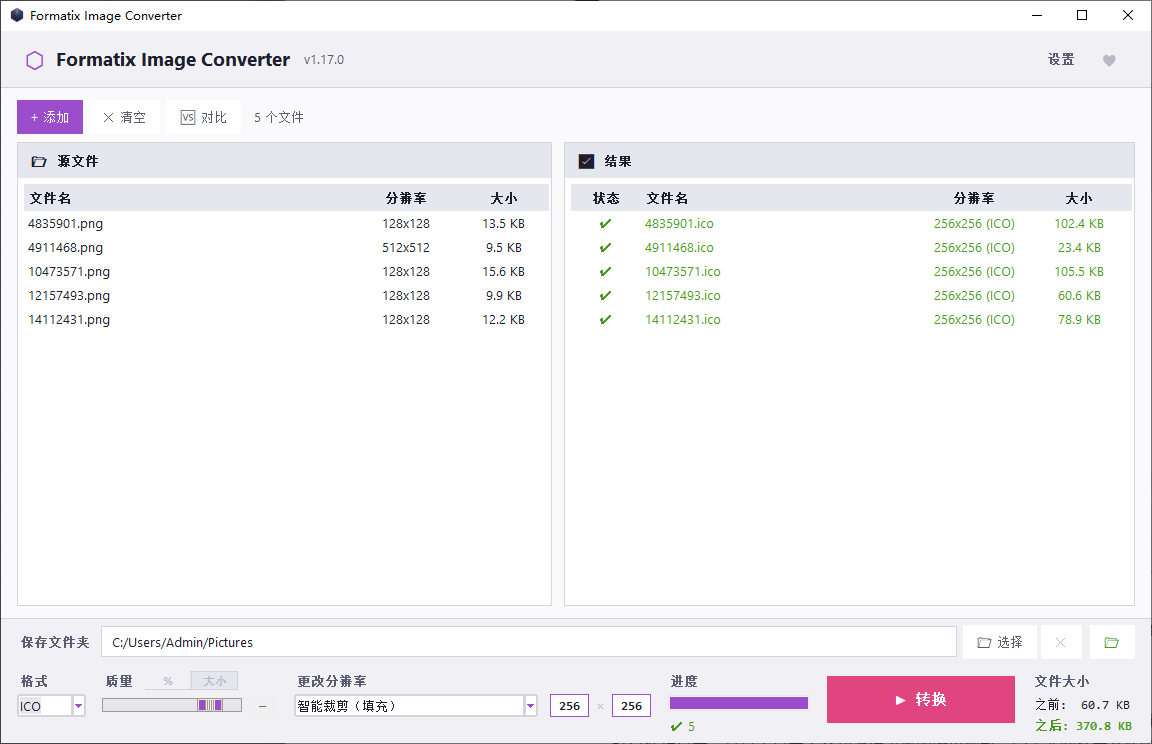Click the results 分辨率 column header
Image resolution: width=1152 pixels, height=744 pixels.
(974, 199)
